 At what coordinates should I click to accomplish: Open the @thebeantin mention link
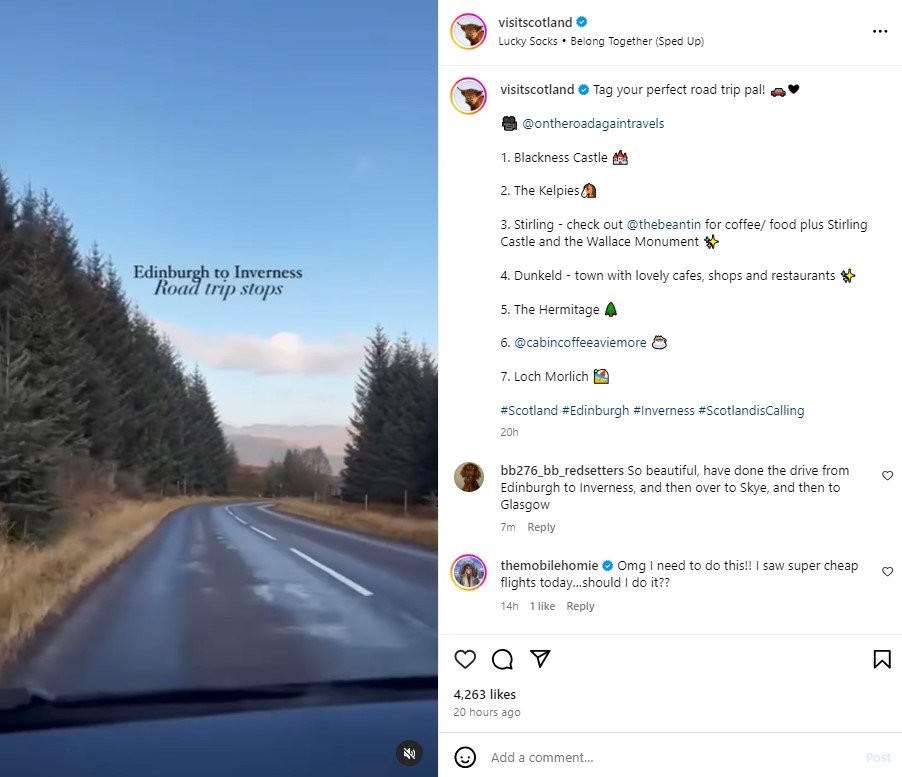pyautogui.click(x=663, y=224)
